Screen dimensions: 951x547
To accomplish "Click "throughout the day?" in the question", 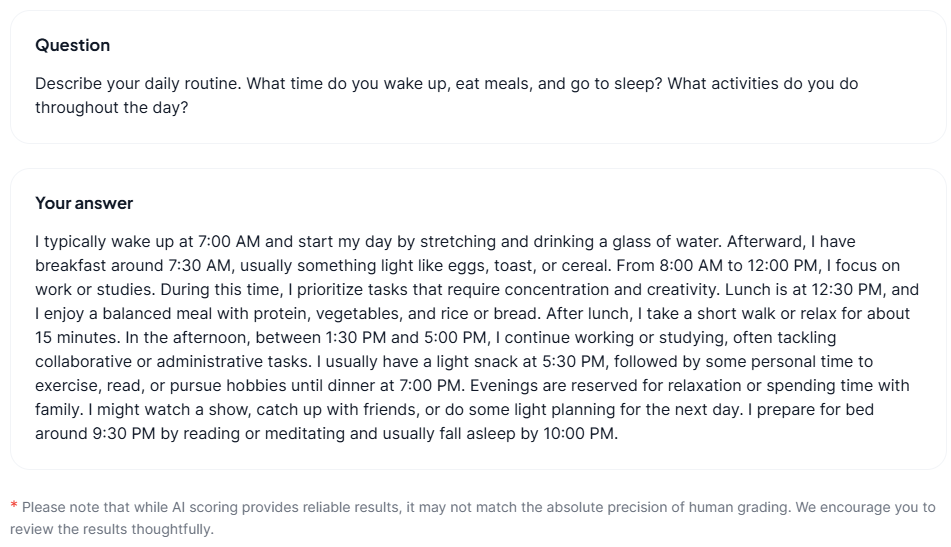I will (x=111, y=108).
